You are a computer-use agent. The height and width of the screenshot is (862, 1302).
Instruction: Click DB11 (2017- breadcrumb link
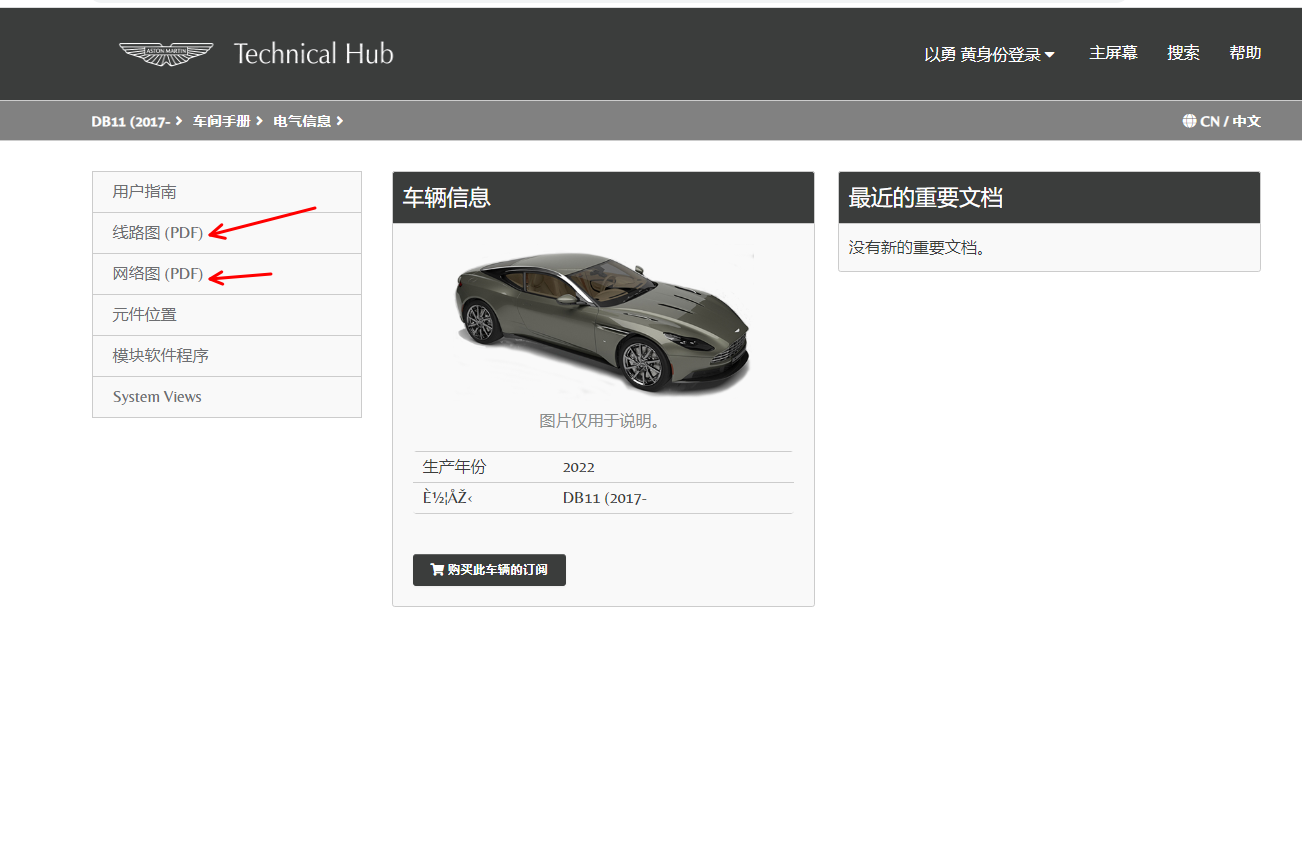tap(130, 121)
